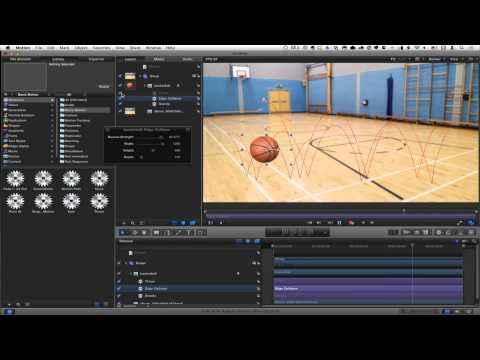Toggle basketball layer checkbox in Layers list

120,86
